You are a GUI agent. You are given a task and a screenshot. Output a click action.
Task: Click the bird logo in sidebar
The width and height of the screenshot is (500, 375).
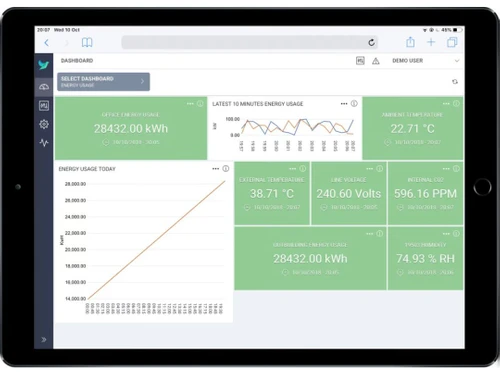[44, 65]
